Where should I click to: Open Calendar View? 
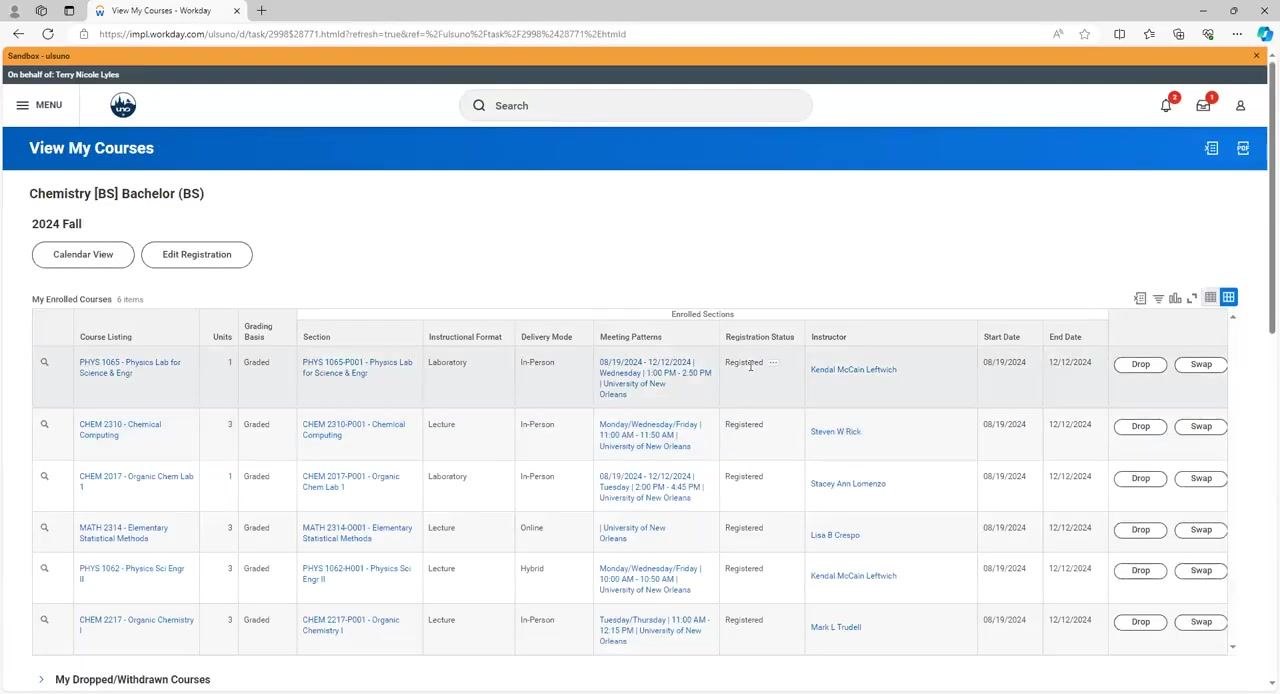[x=83, y=255]
